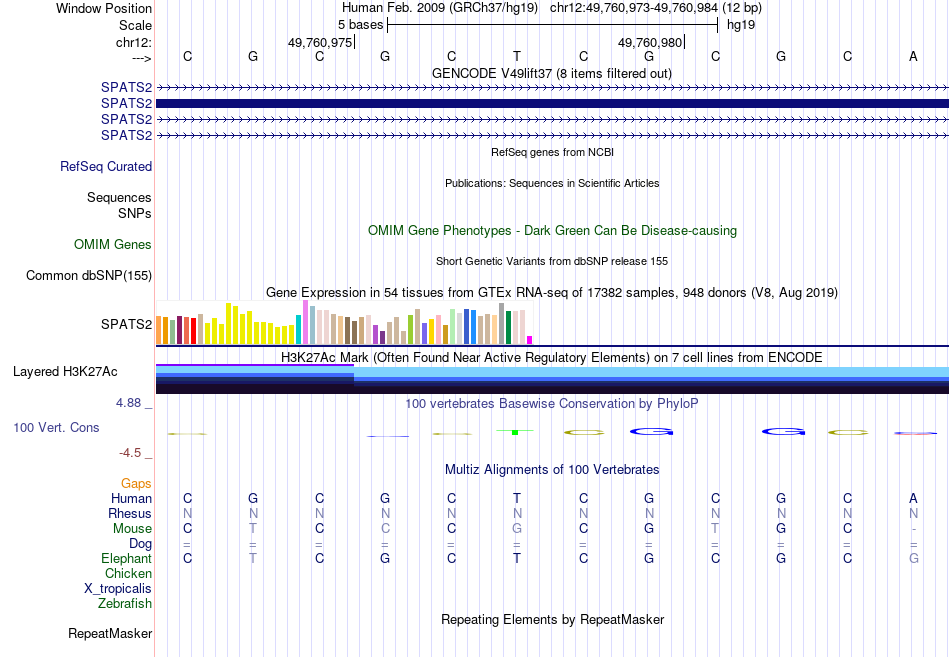The image size is (950, 657).
Task: Click the sequence direction arrow label
Action: (141, 58)
